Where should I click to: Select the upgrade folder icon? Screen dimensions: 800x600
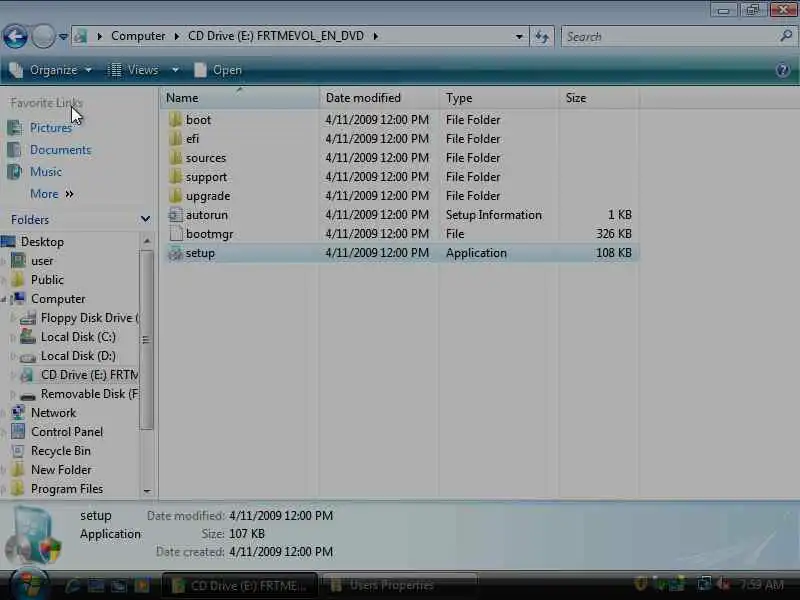176,195
